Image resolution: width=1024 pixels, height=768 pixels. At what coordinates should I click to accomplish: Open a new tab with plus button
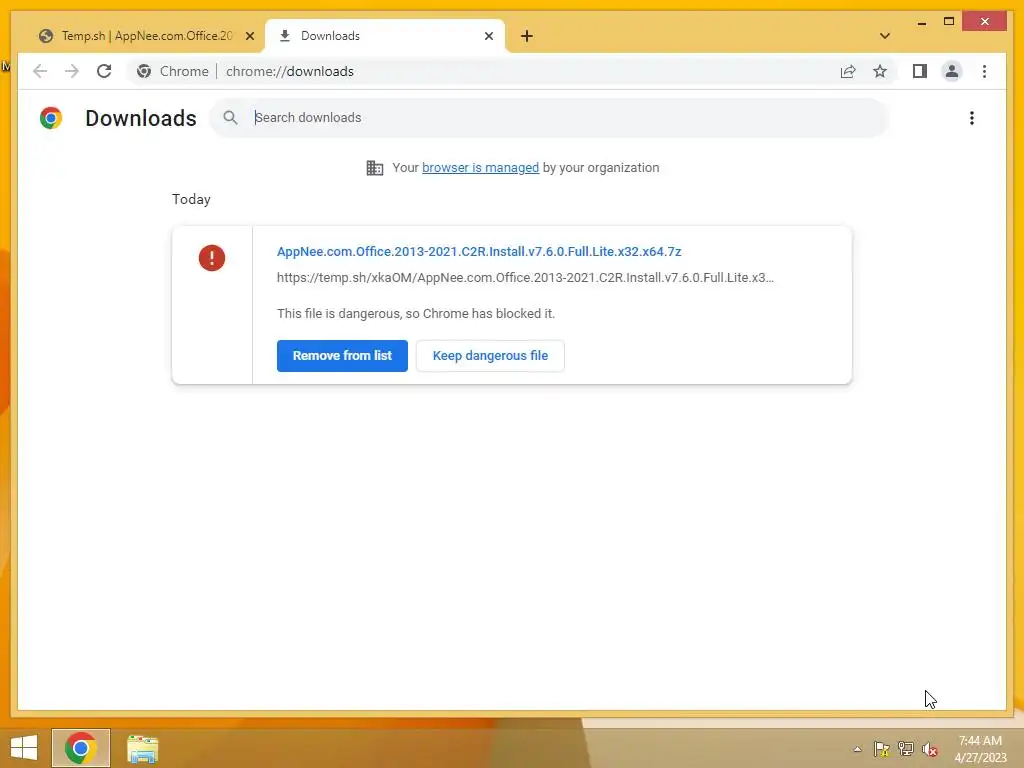[526, 36]
